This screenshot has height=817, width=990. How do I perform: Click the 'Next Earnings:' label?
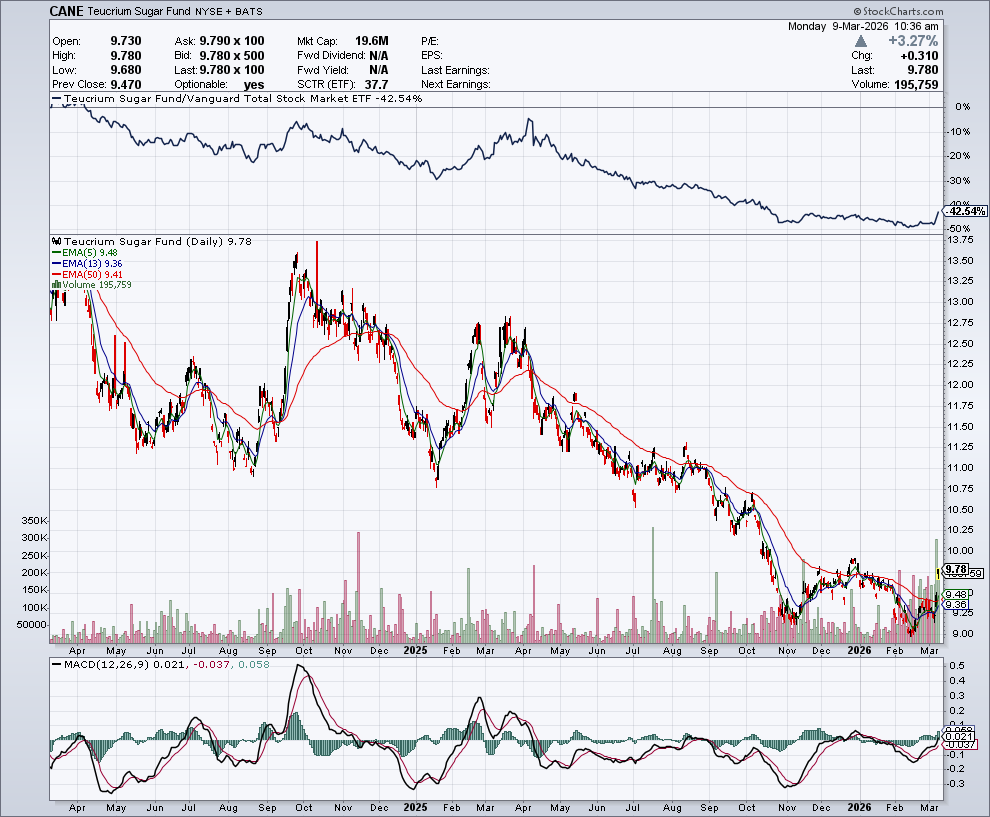coord(456,85)
